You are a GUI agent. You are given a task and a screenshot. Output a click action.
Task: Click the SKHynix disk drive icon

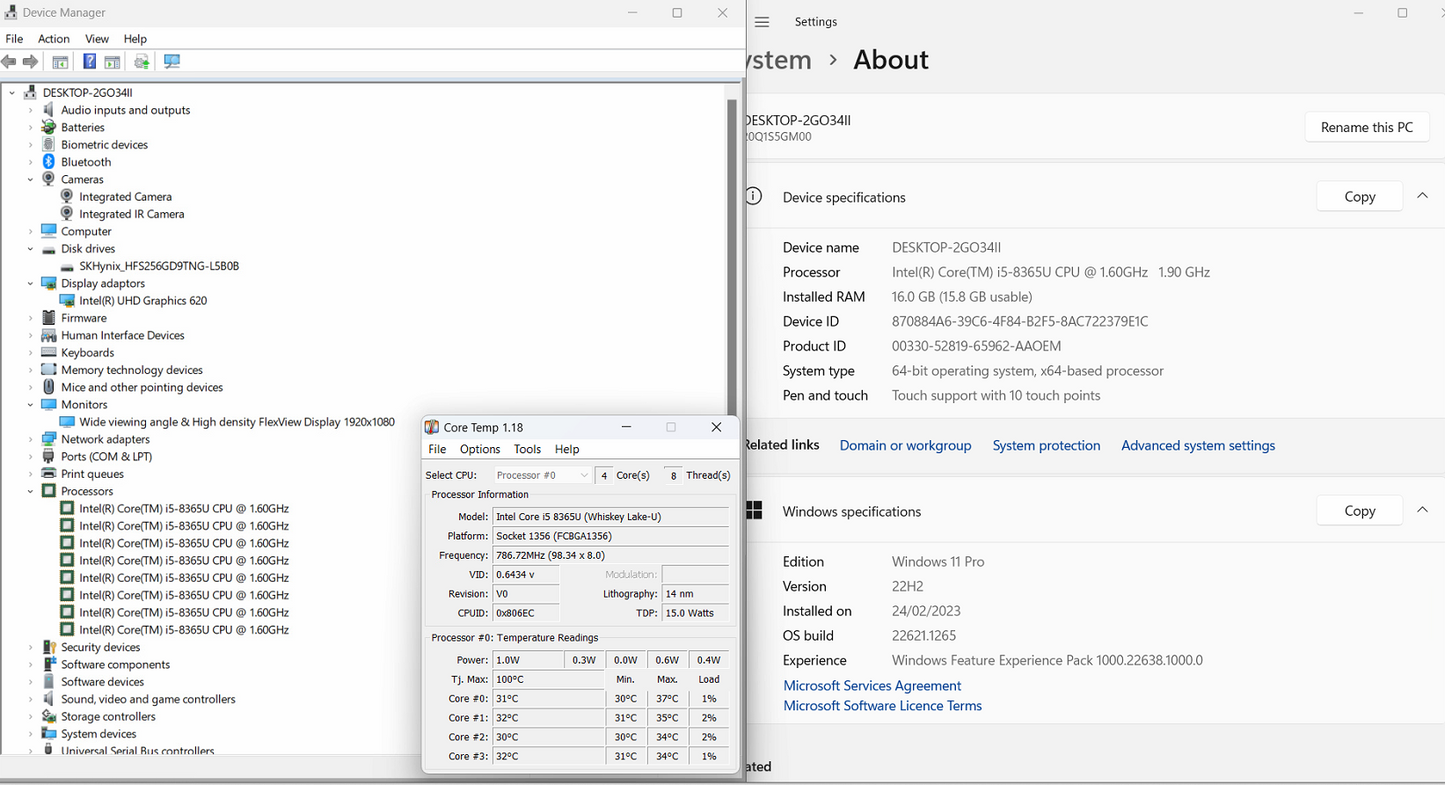(x=67, y=266)
